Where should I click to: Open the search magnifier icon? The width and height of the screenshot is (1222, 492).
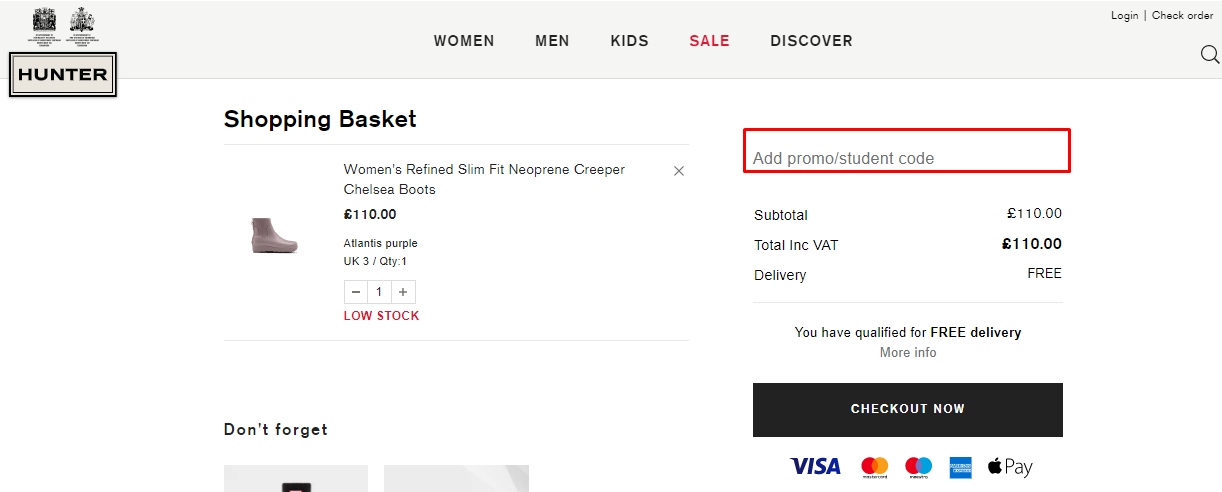pos(1209,54)
